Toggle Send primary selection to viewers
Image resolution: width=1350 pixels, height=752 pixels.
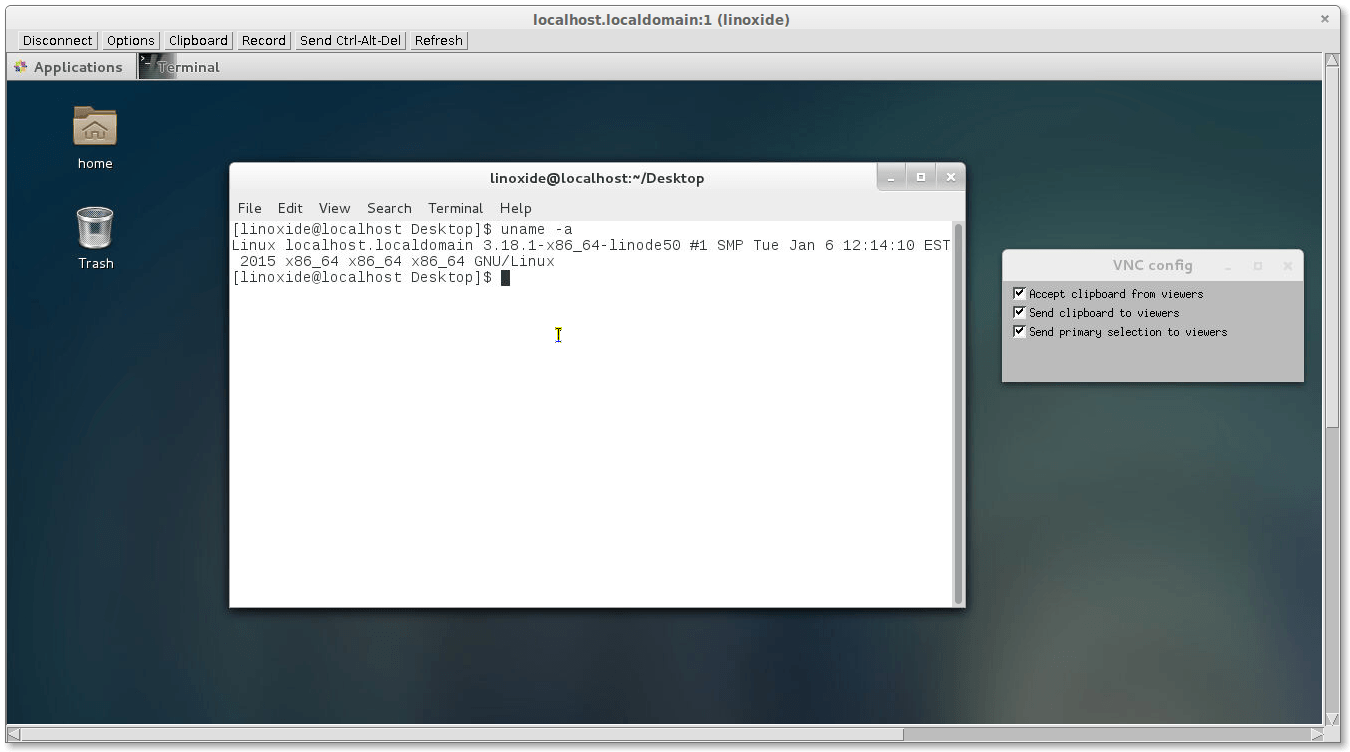point(1019,331)
